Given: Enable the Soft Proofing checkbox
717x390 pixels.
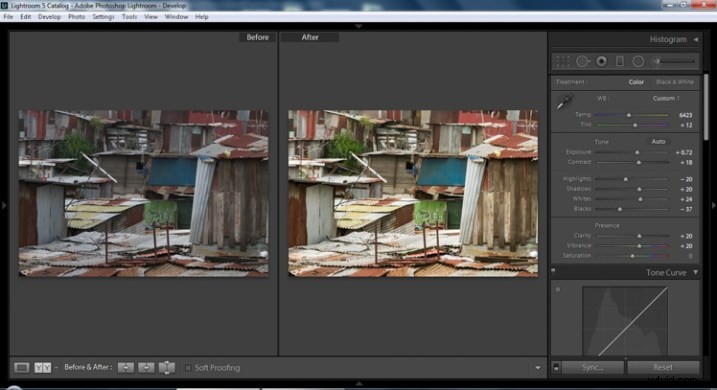Looking at the screenshot, I should (188, 368).
